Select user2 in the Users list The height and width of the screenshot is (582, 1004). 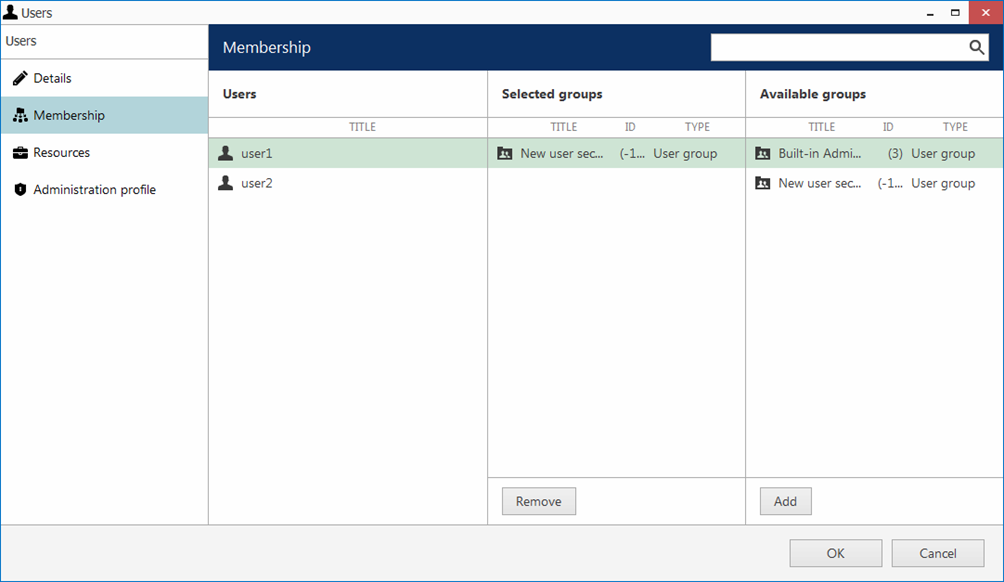257,183
